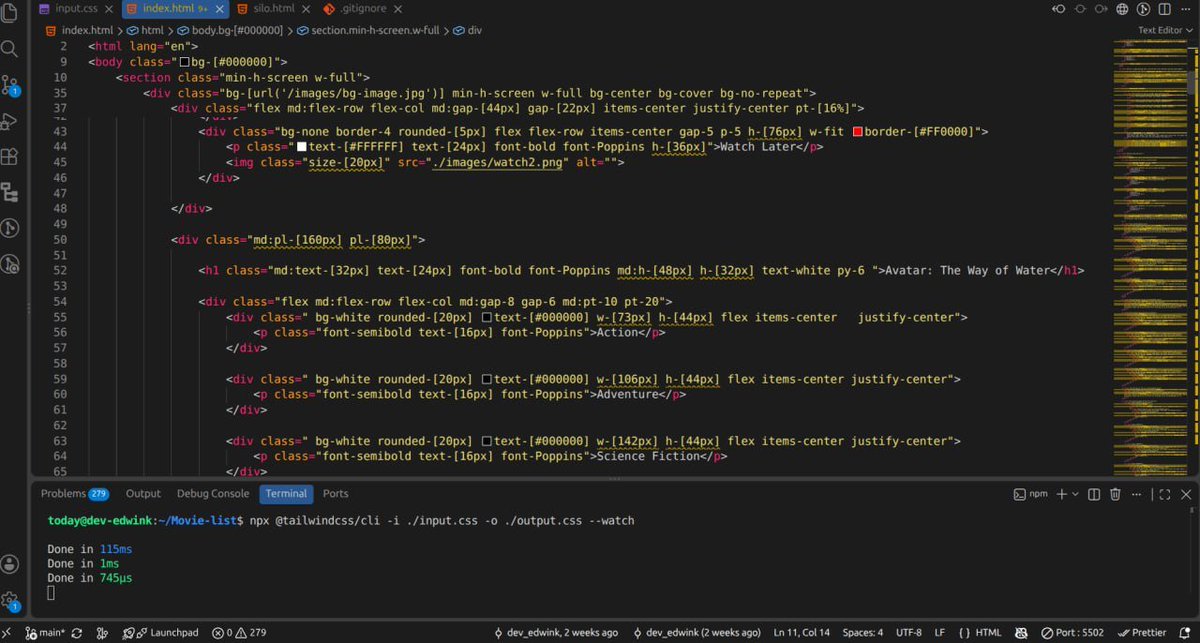Open the Source Control view

[10, 84]
